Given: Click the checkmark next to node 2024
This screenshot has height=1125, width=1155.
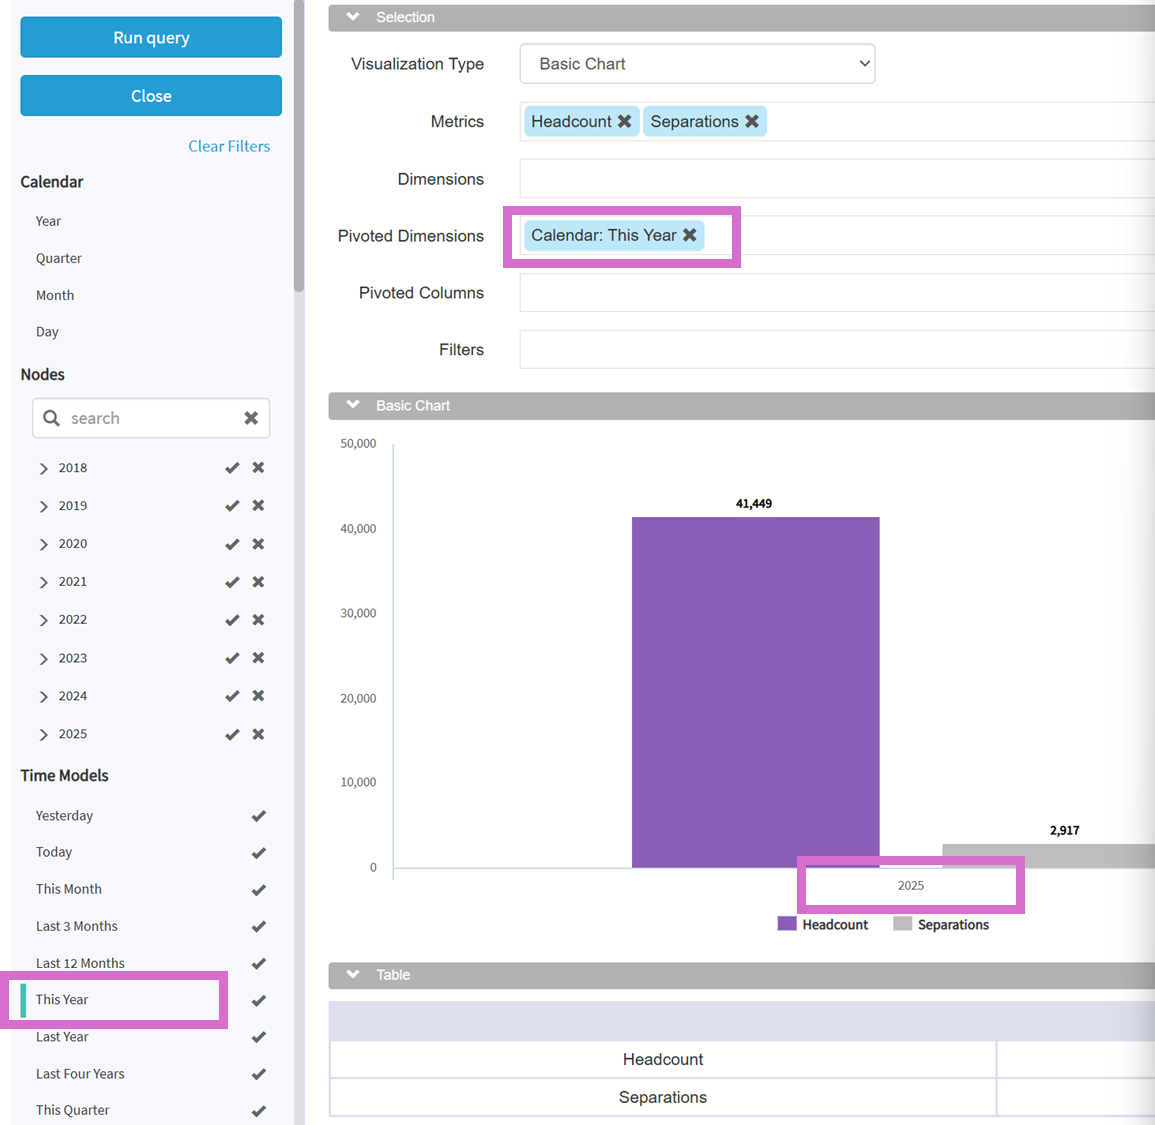Looking at the screenshot, I should (x=232, y=696).
